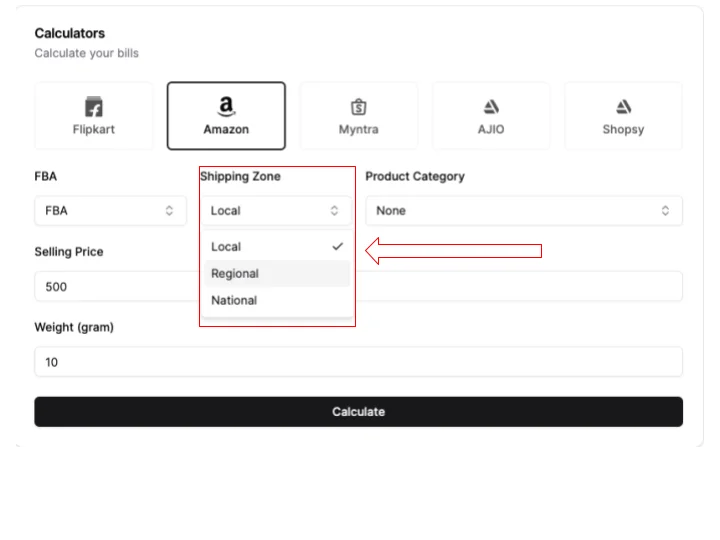This screenshot has height=540, width=720.
Task: Open the Shopsy calculator tab
Action: [623, 116]
